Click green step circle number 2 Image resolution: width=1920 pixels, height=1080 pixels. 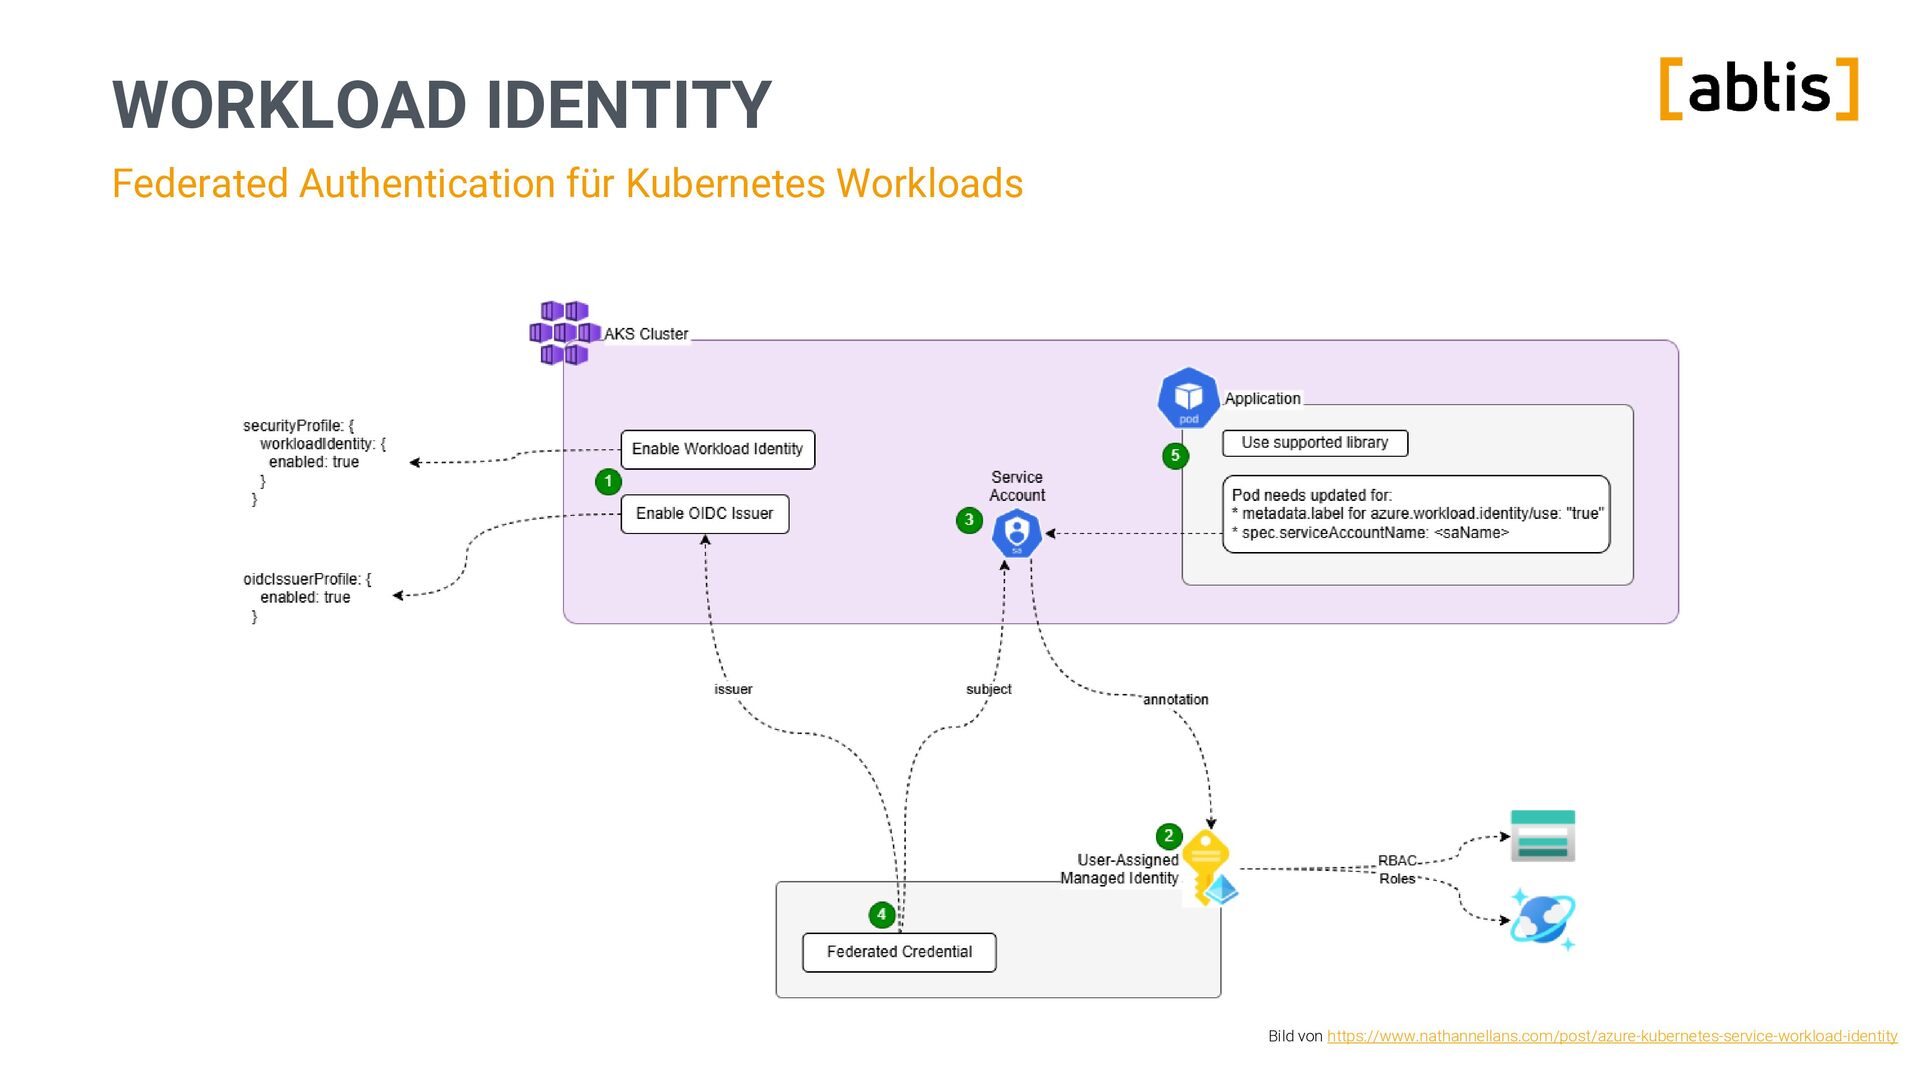click(x=1168, y=836)
